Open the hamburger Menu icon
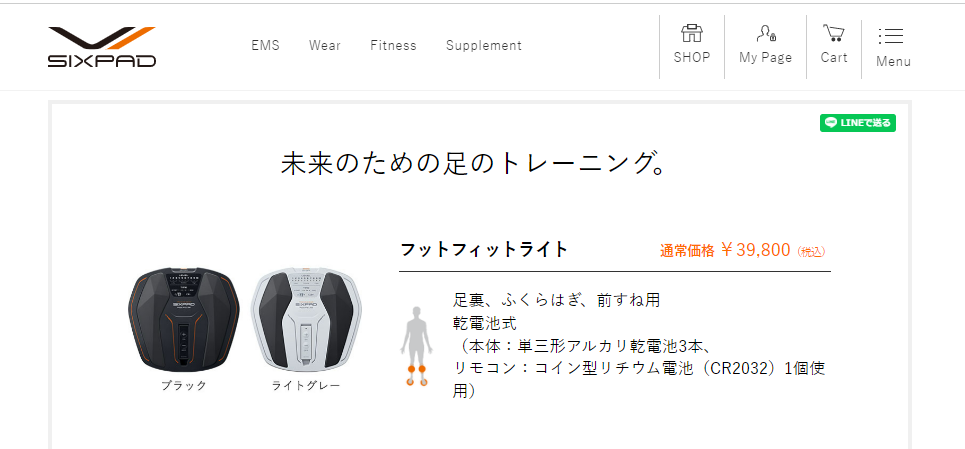965x449 pixels. 891,36
